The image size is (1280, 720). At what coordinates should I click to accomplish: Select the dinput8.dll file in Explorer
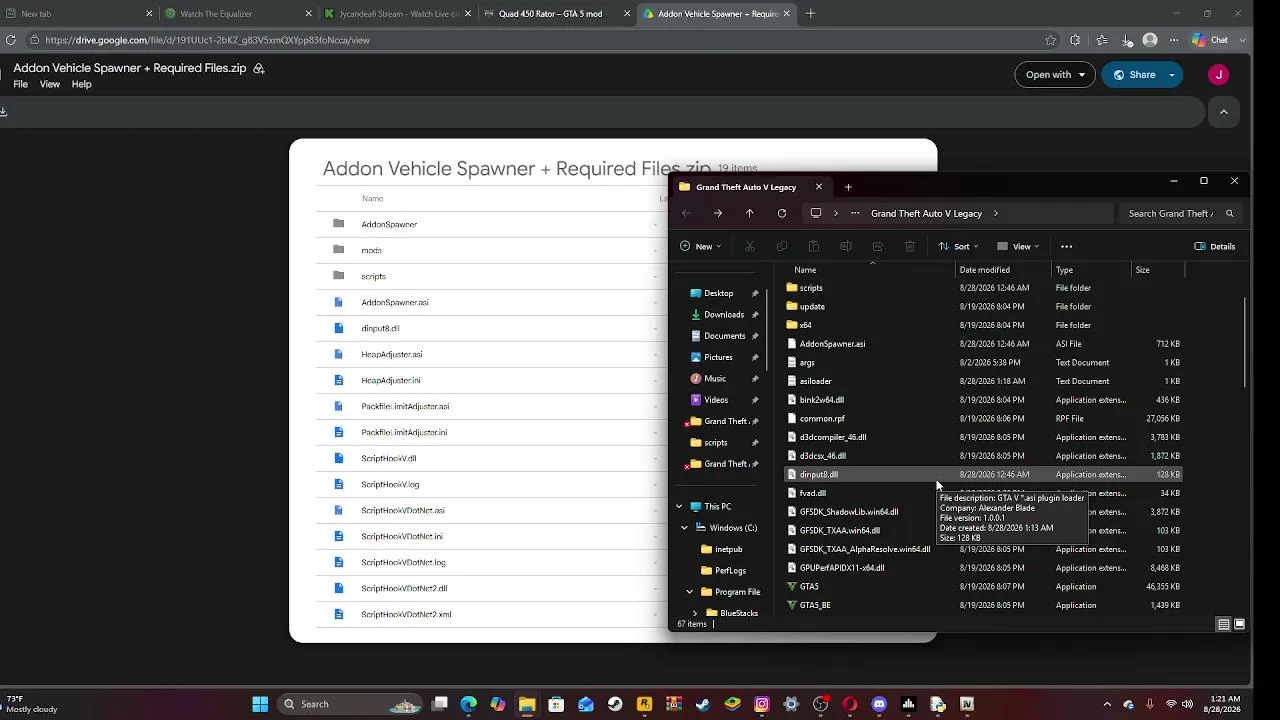pos(984,475)
